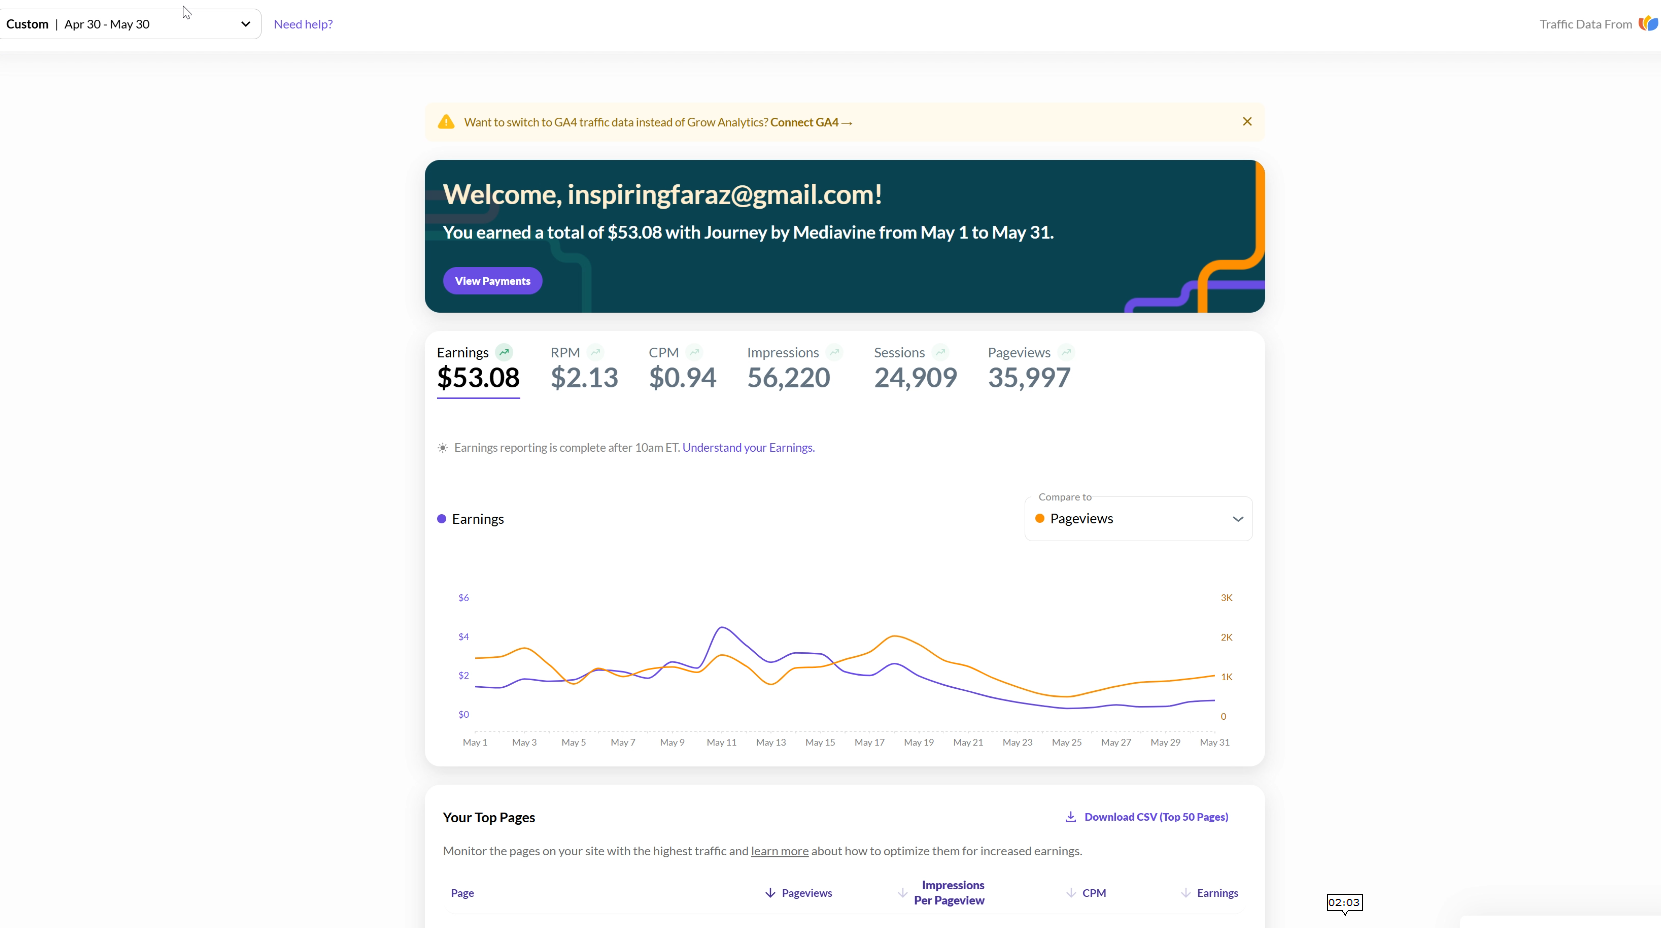Viewport: 1661px width, 928px height.
Task: Click the May 19 label on the chart axis
Action: point(919,742)
